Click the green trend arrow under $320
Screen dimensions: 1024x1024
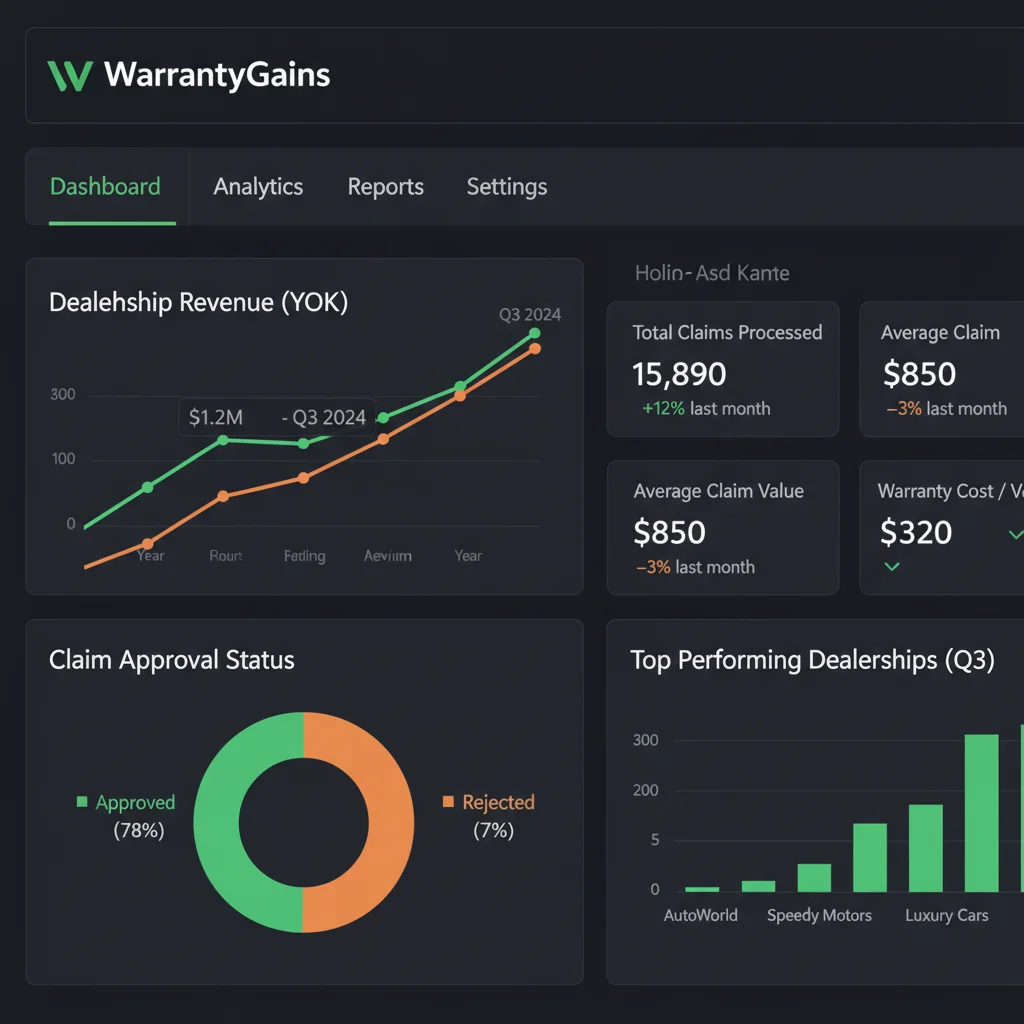(x=891, y=567)
